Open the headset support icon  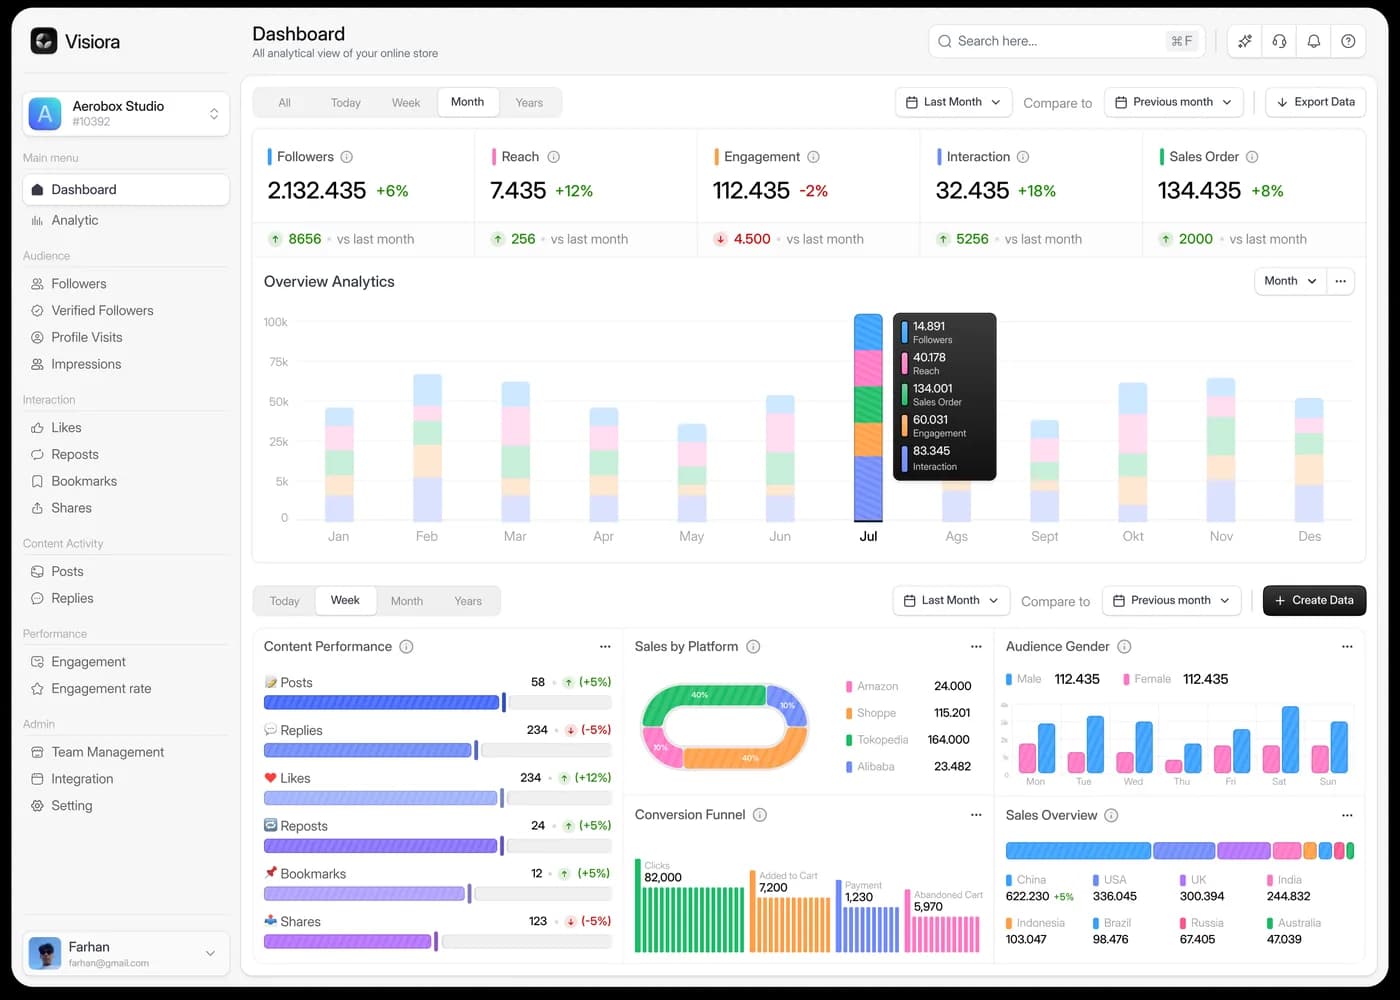[1279, 41]
